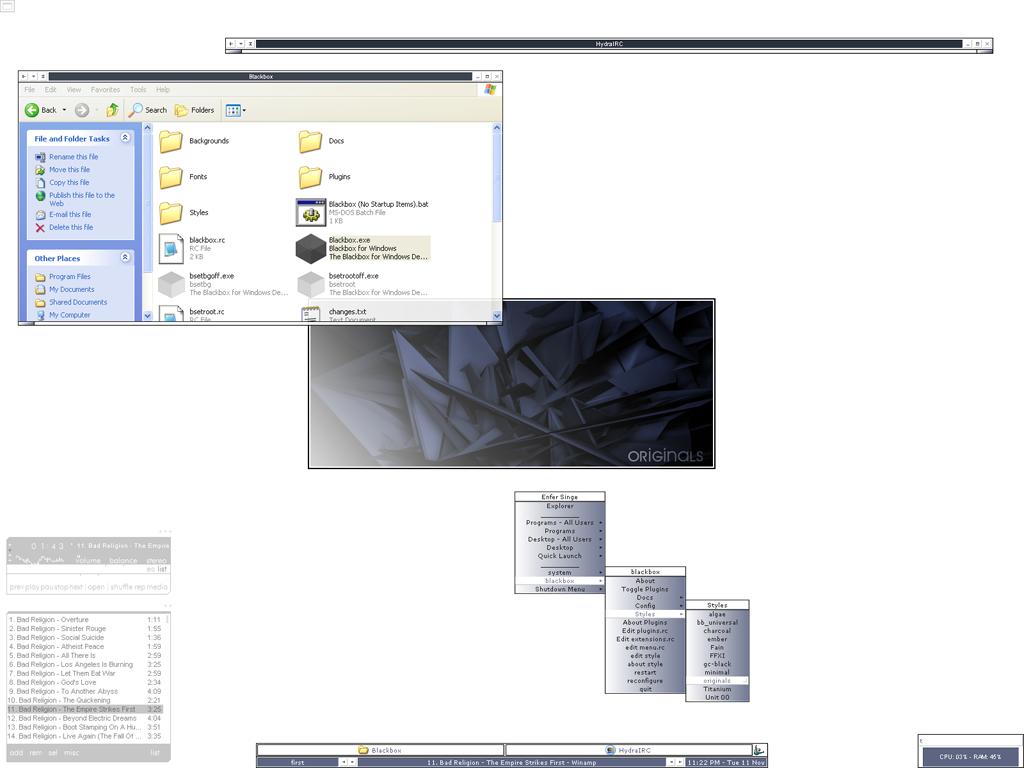1024x768 pixels.
Task: Collapse File and Folder Tasks panel
Action: pos(125,138)
